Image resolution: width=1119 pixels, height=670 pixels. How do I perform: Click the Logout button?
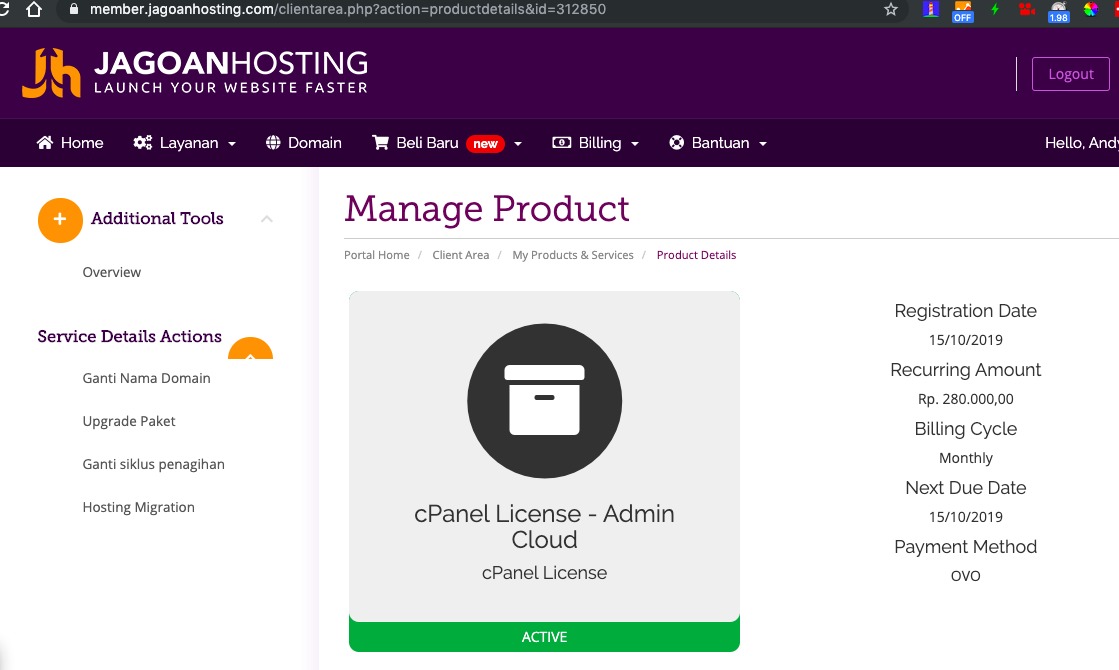pos(1070,73)
